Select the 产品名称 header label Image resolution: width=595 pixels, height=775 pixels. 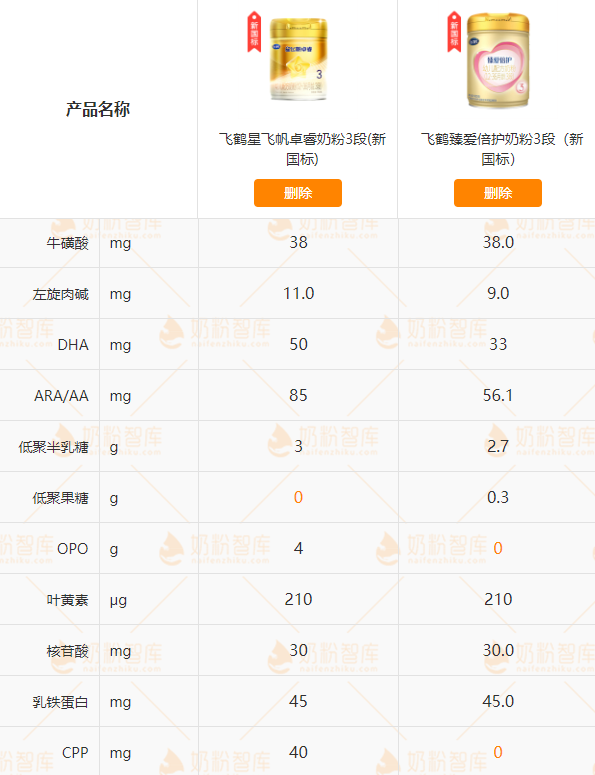pyautogui.click(x=98, y=109)
